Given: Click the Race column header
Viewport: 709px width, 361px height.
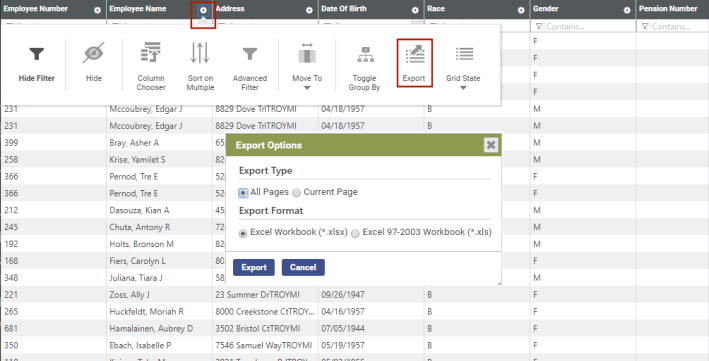Looking at the screenshot, I should click(436, 9).
